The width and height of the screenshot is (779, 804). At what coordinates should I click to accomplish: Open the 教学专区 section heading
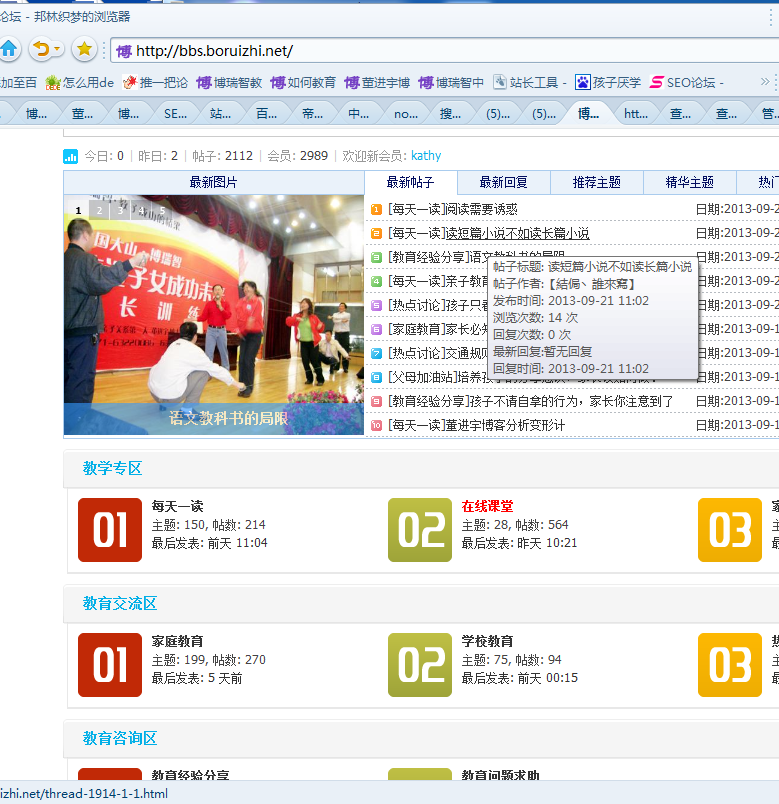pyautogui.click(x=112, y=468)
